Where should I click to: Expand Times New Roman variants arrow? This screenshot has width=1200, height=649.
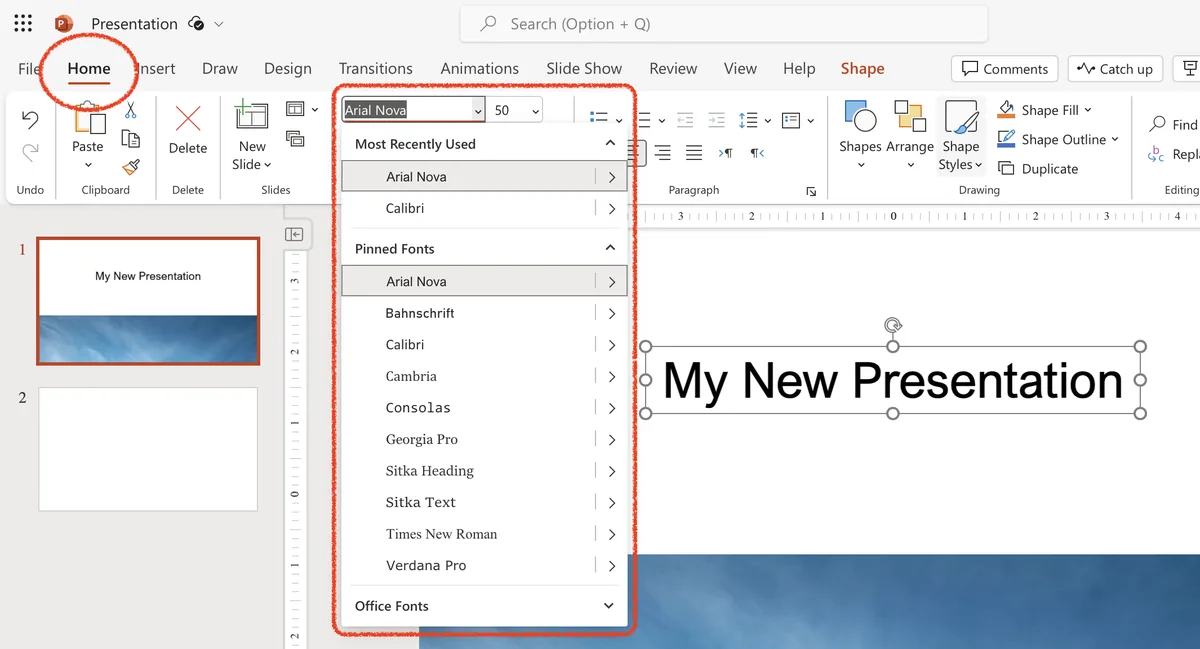click(611, 534)
